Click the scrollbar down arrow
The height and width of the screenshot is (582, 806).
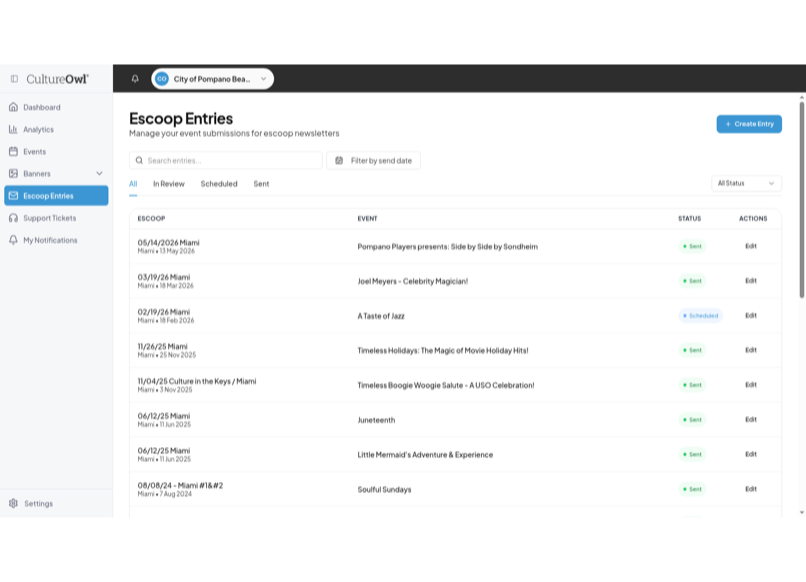[801, 512]
